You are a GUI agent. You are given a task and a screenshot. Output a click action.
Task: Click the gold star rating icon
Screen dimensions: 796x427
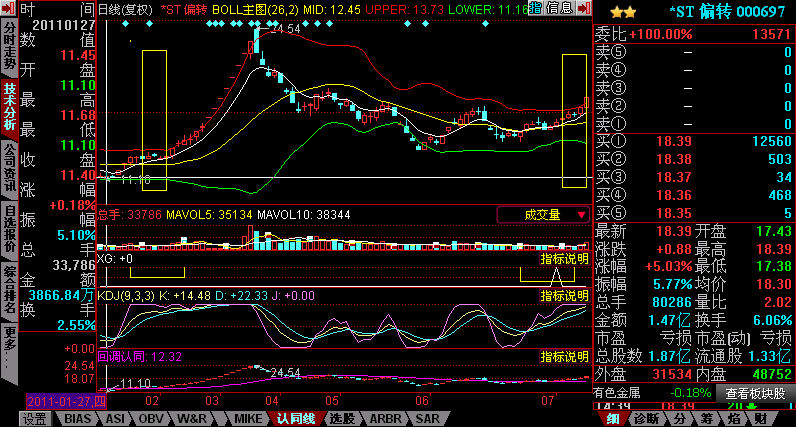pos(623,12)
